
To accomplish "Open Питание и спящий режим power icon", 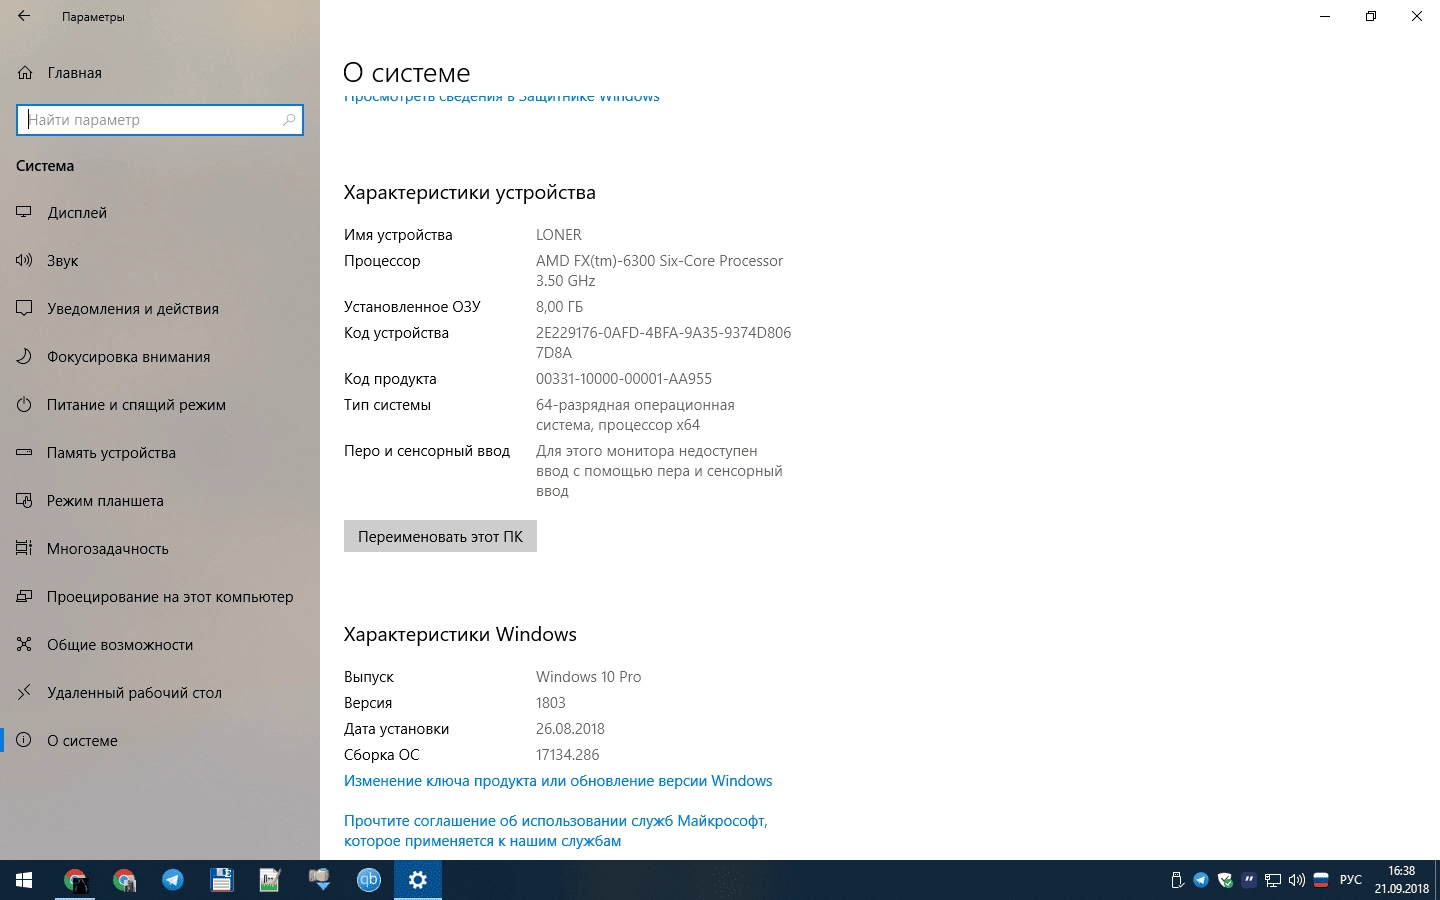I will (x=25, y=404).
